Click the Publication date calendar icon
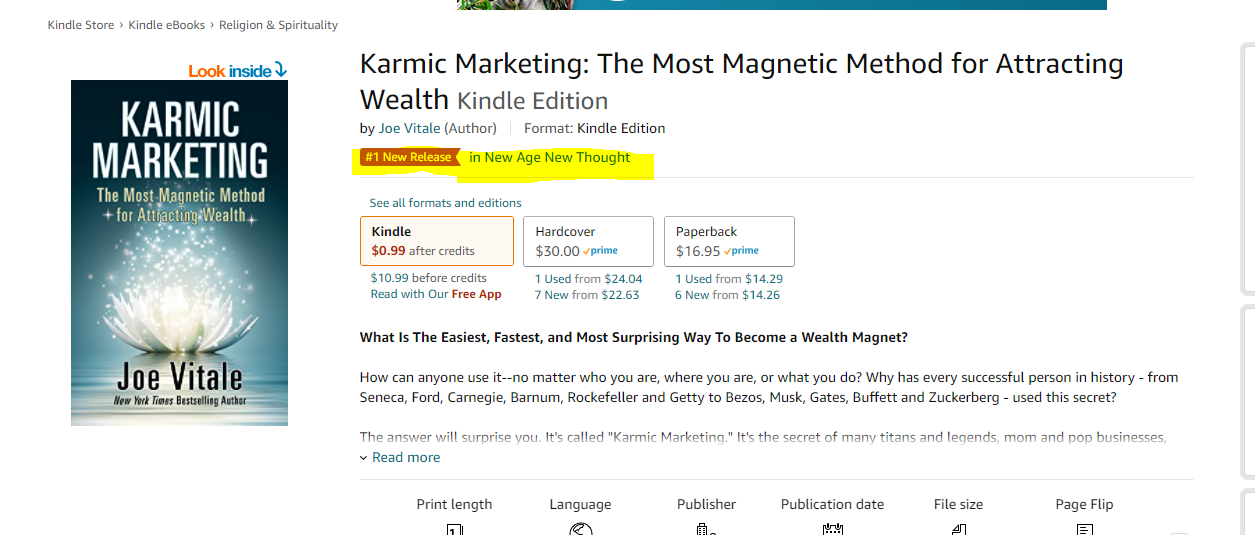Screen dimensions: 1255x535 point(832,529)
